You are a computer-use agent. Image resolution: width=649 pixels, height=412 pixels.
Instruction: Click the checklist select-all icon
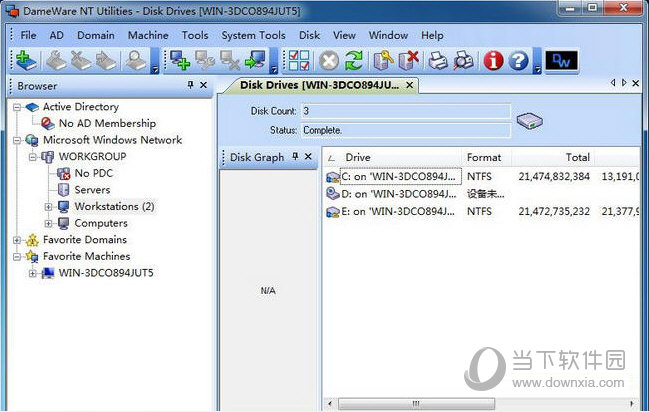[x=299, y=60]
